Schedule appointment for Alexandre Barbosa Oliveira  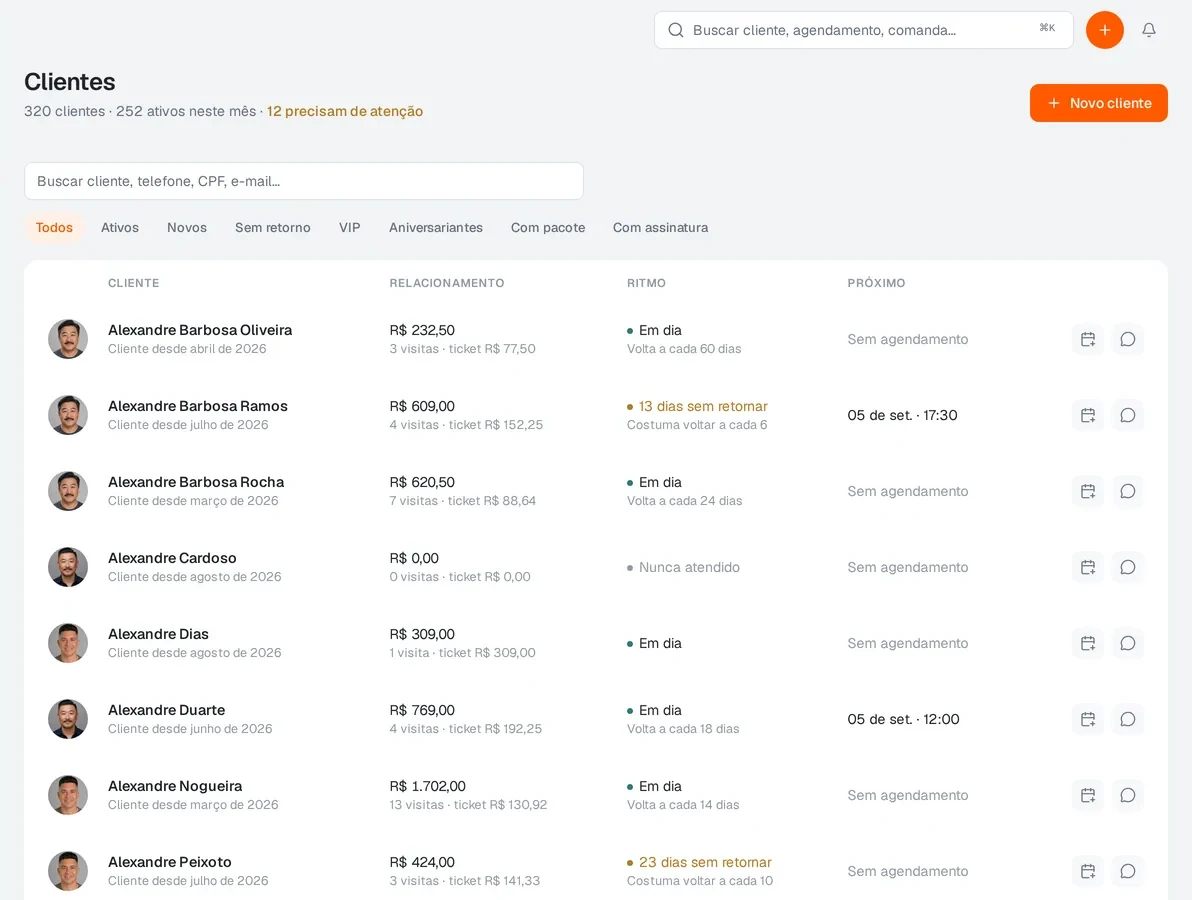point(1088,339)
